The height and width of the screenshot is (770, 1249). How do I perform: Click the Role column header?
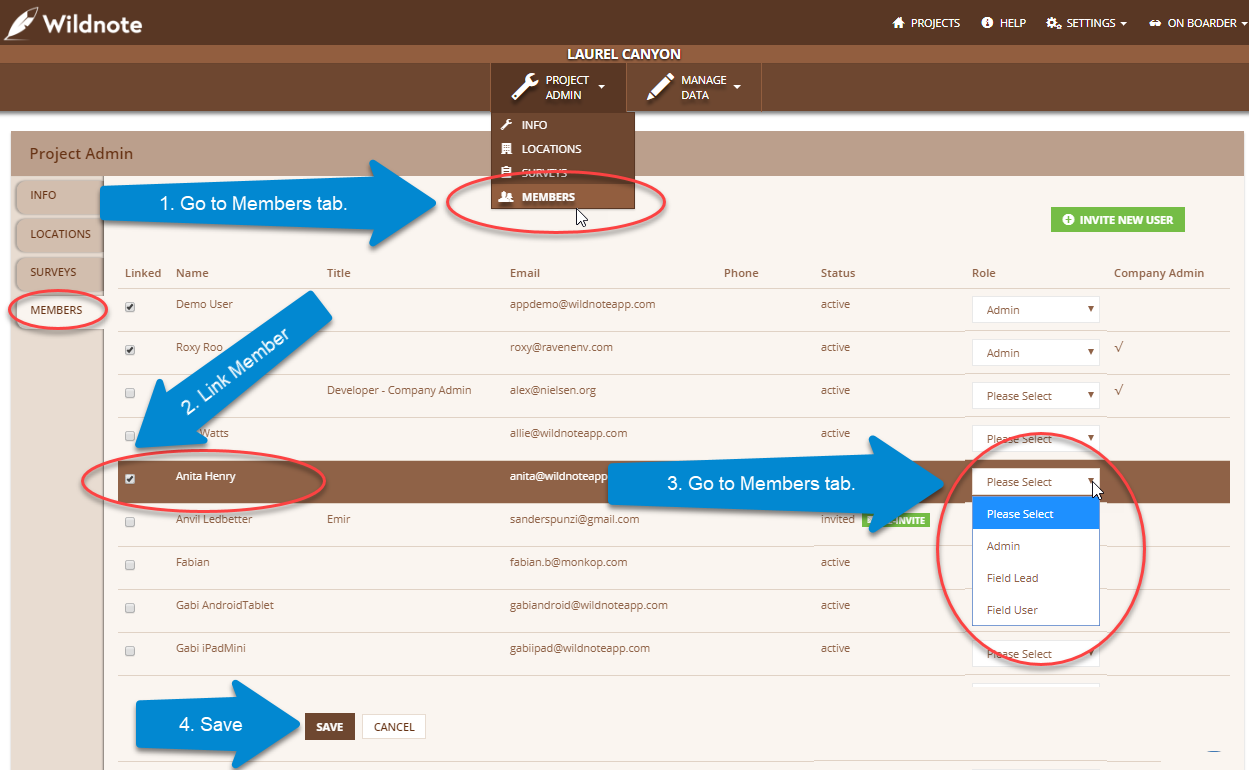point(984,273)
